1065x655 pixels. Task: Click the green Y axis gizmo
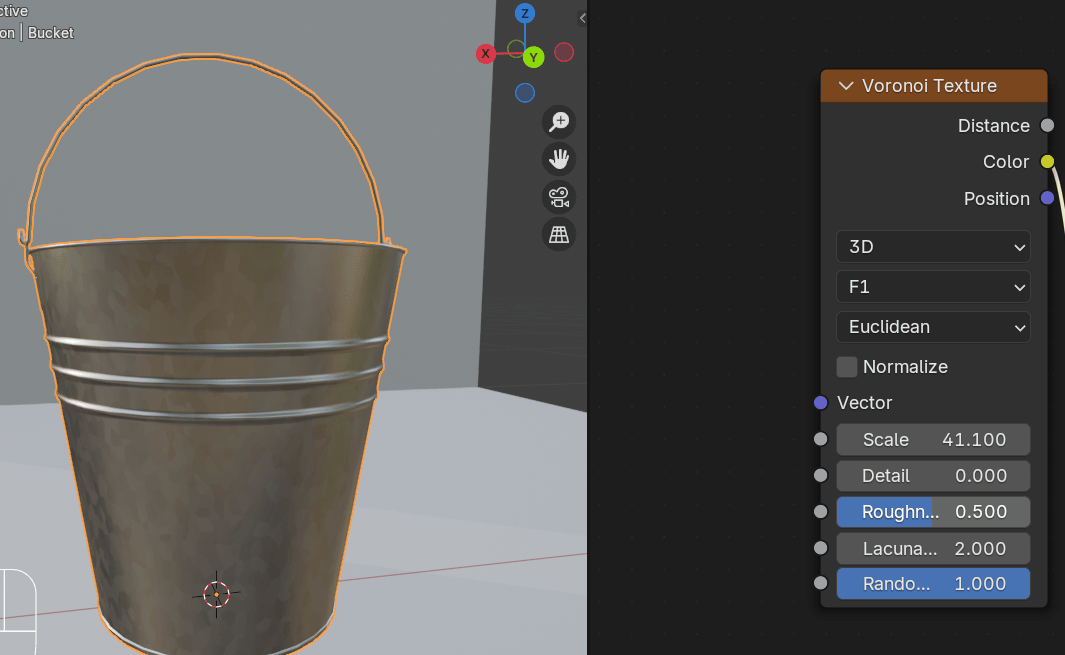tap(533, 57)
